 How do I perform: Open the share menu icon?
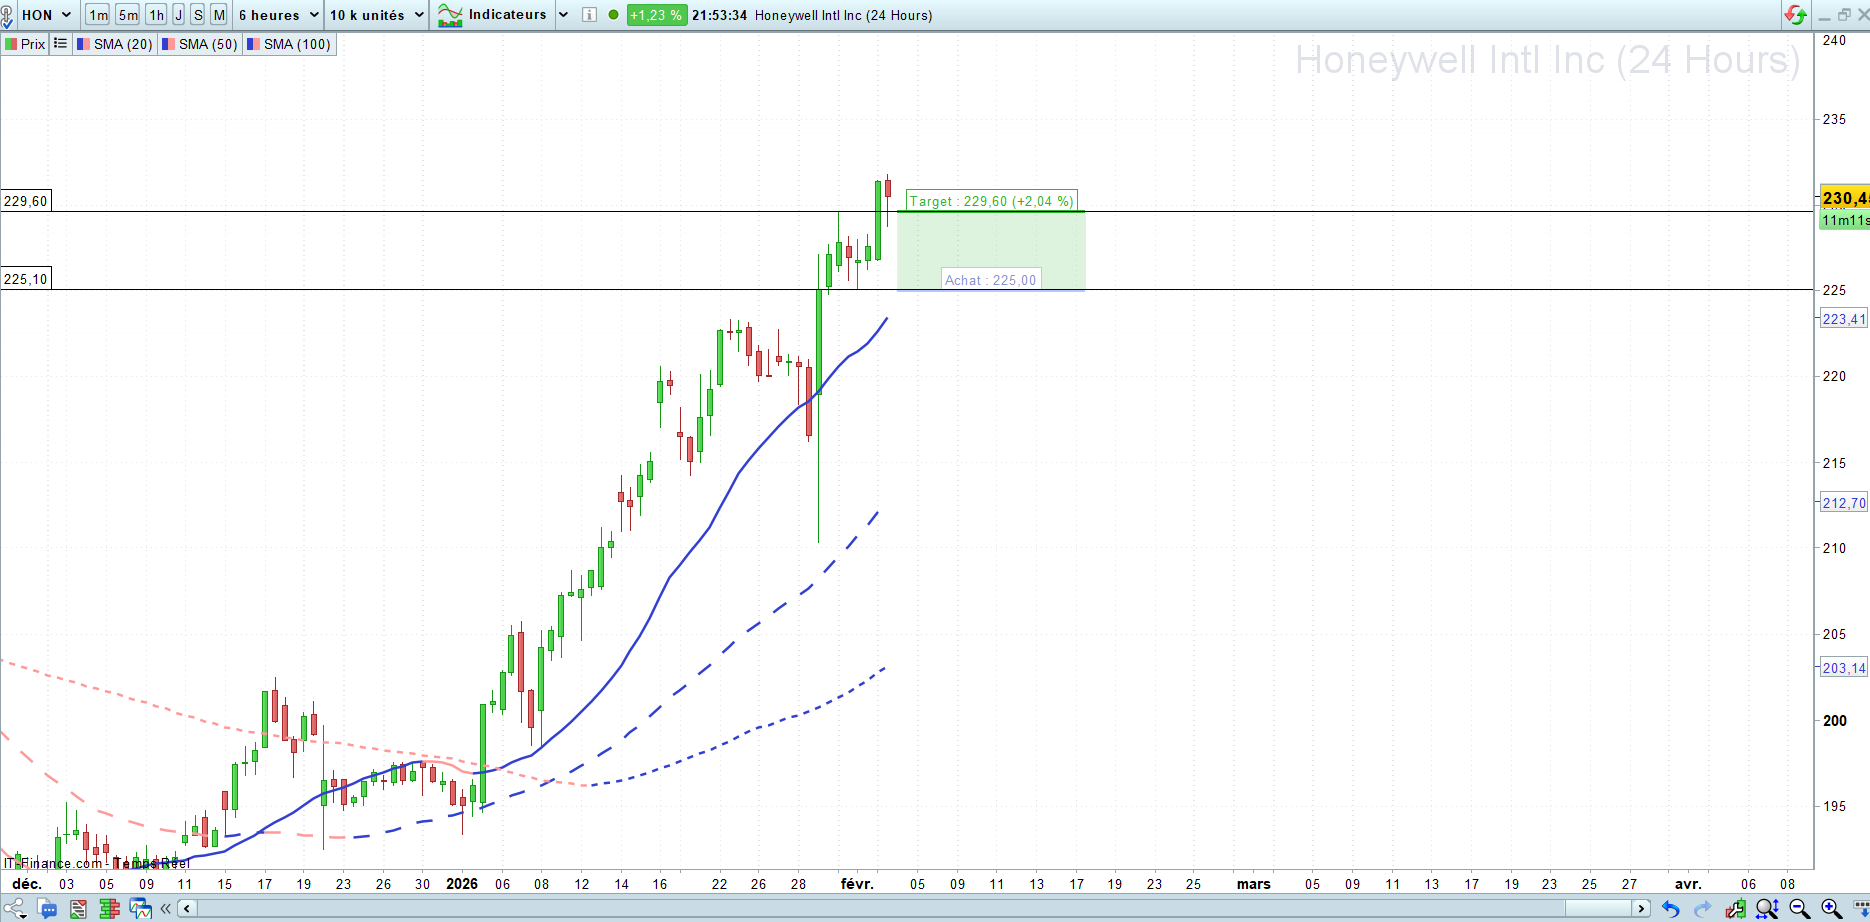pyautogui.click(x=15, y=908)
